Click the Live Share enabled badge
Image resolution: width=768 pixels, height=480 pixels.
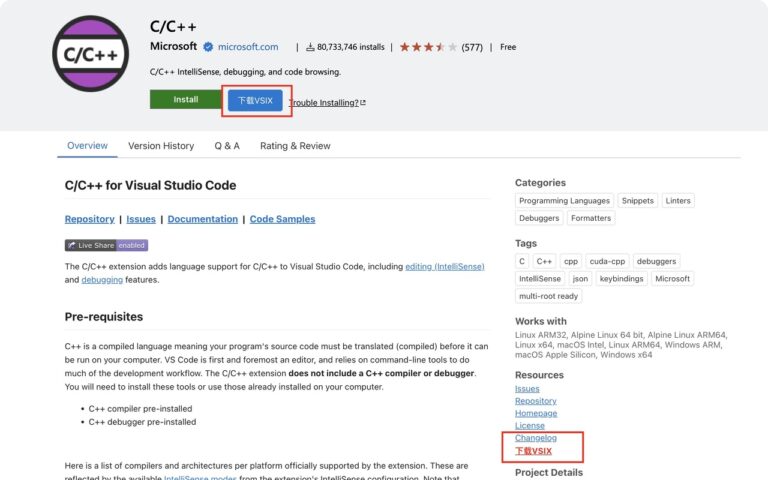pyautogui.click(x=106, y=245)
